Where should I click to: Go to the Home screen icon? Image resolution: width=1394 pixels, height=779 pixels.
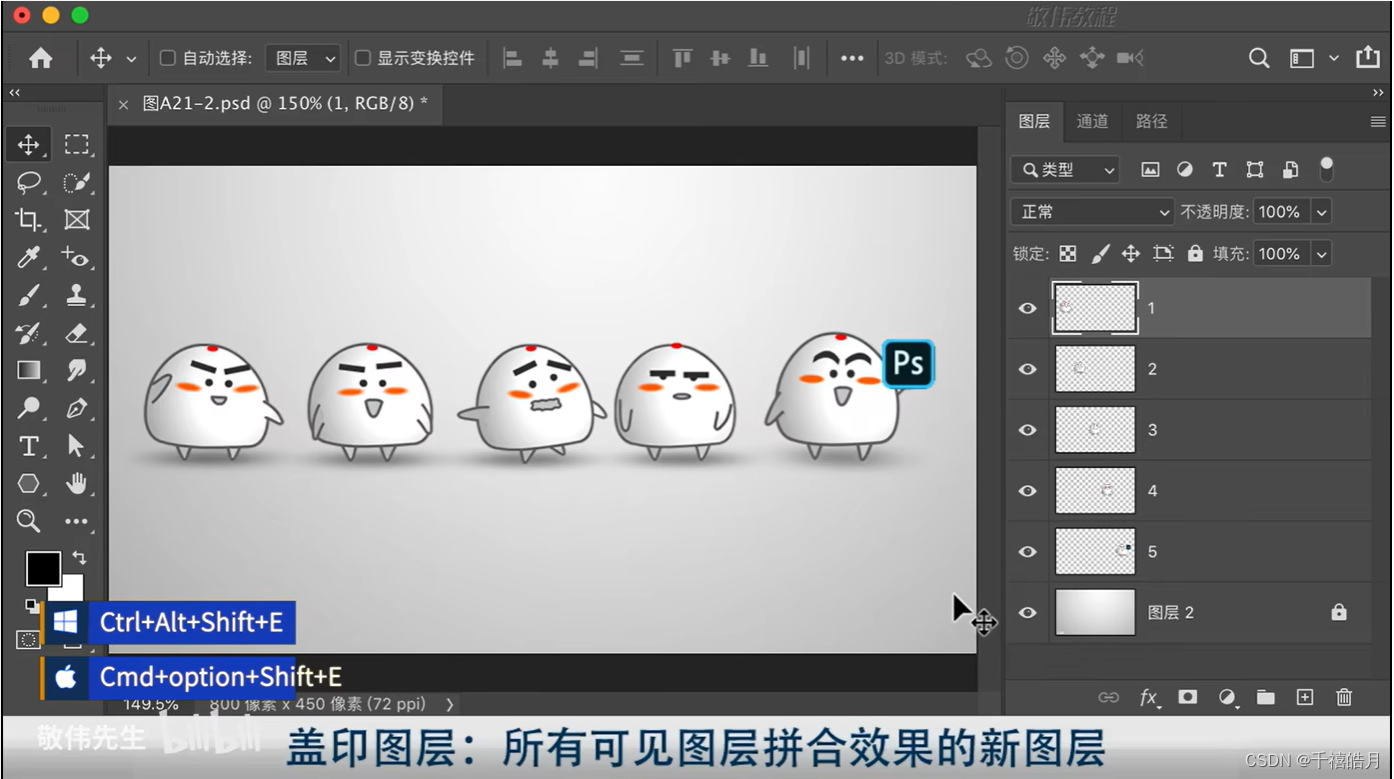pyautogui.click(x=40, y=59)
